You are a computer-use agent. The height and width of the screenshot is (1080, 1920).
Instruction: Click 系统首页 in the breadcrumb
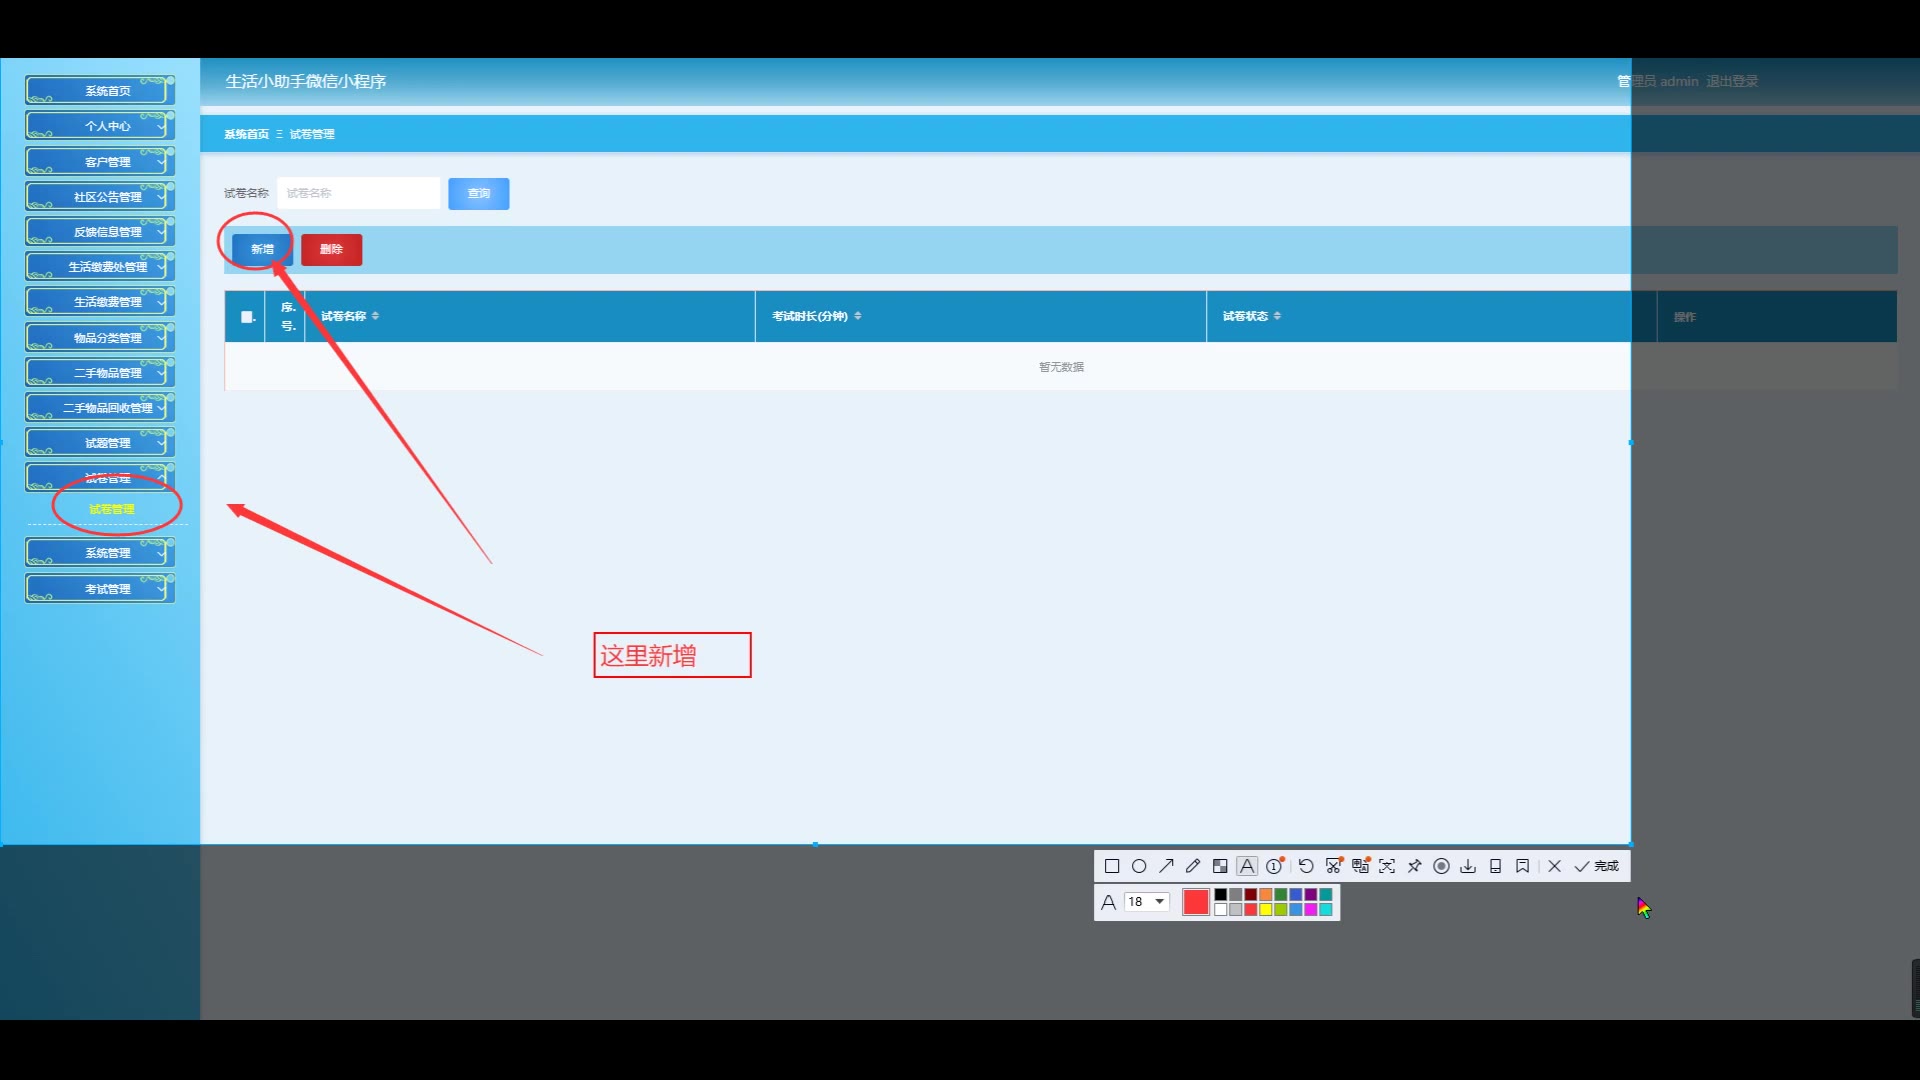(246, 134)
